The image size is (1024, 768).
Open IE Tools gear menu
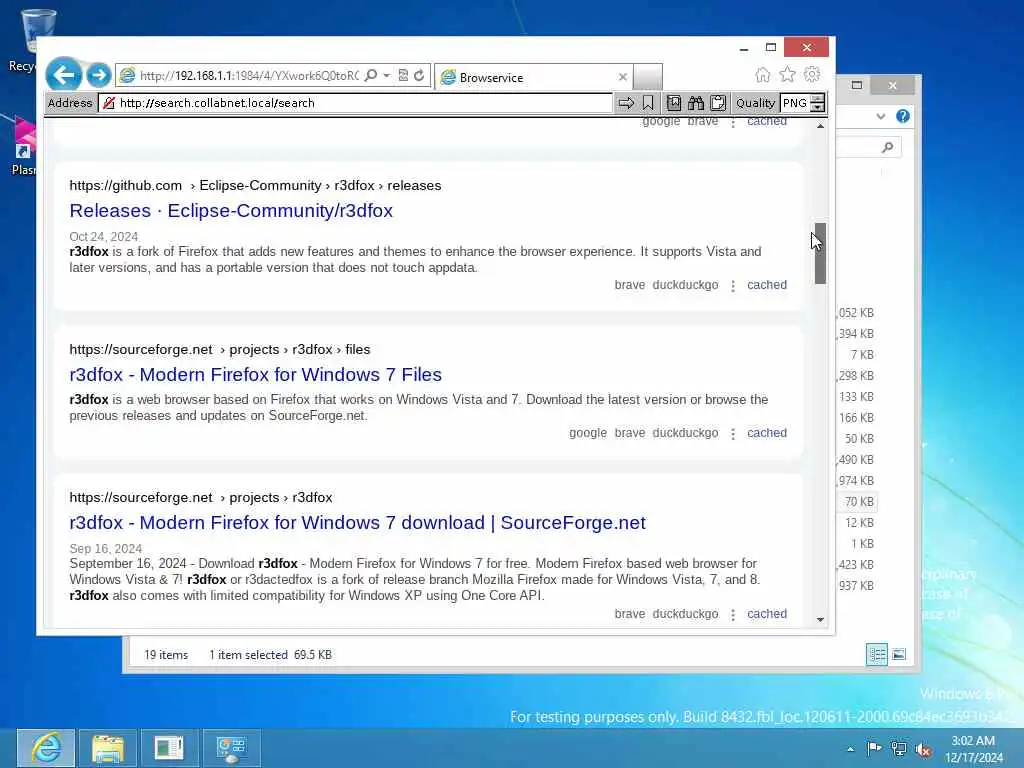(812, 74)
